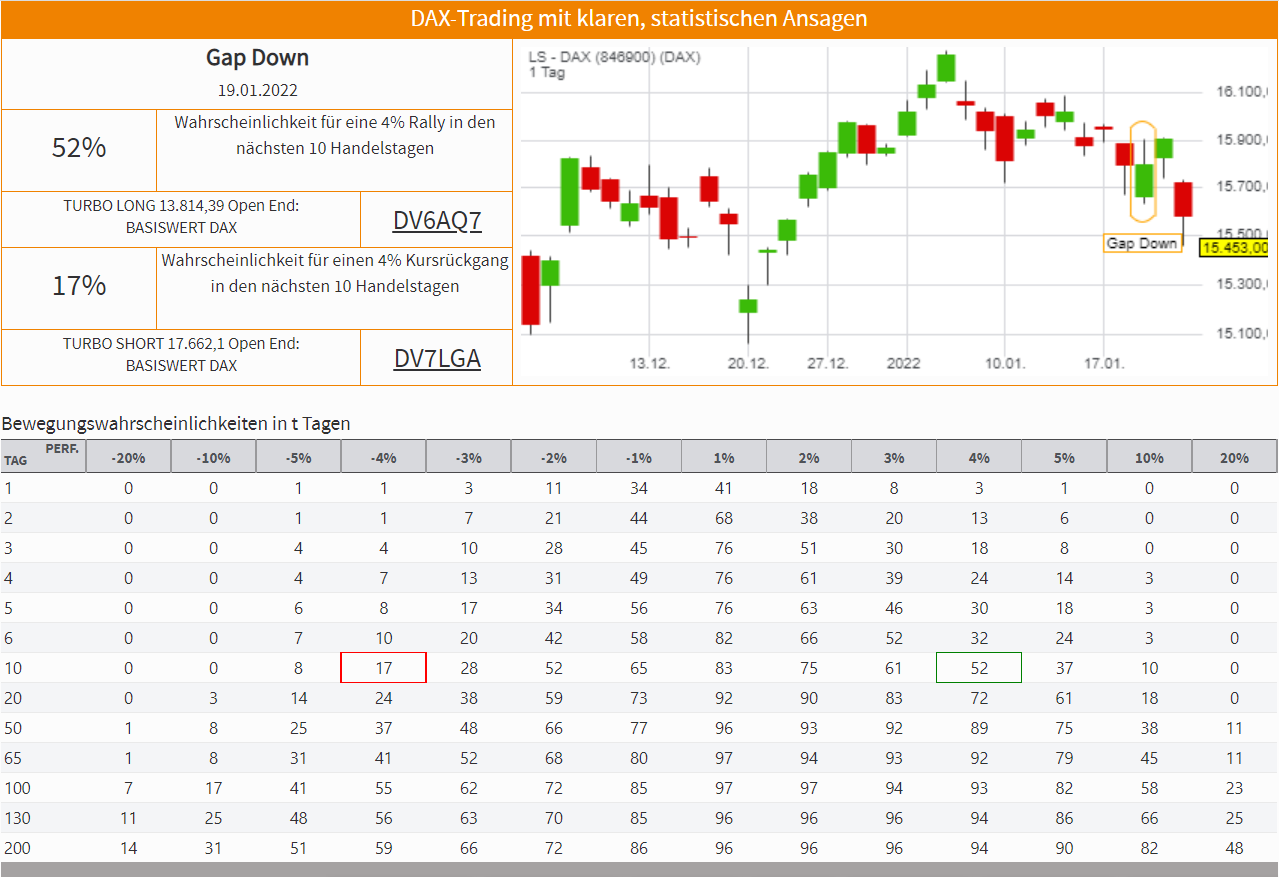Click the Gap Down annotation label in chart
Viewport: 1279px width, 877px height.
[1142, 243]
